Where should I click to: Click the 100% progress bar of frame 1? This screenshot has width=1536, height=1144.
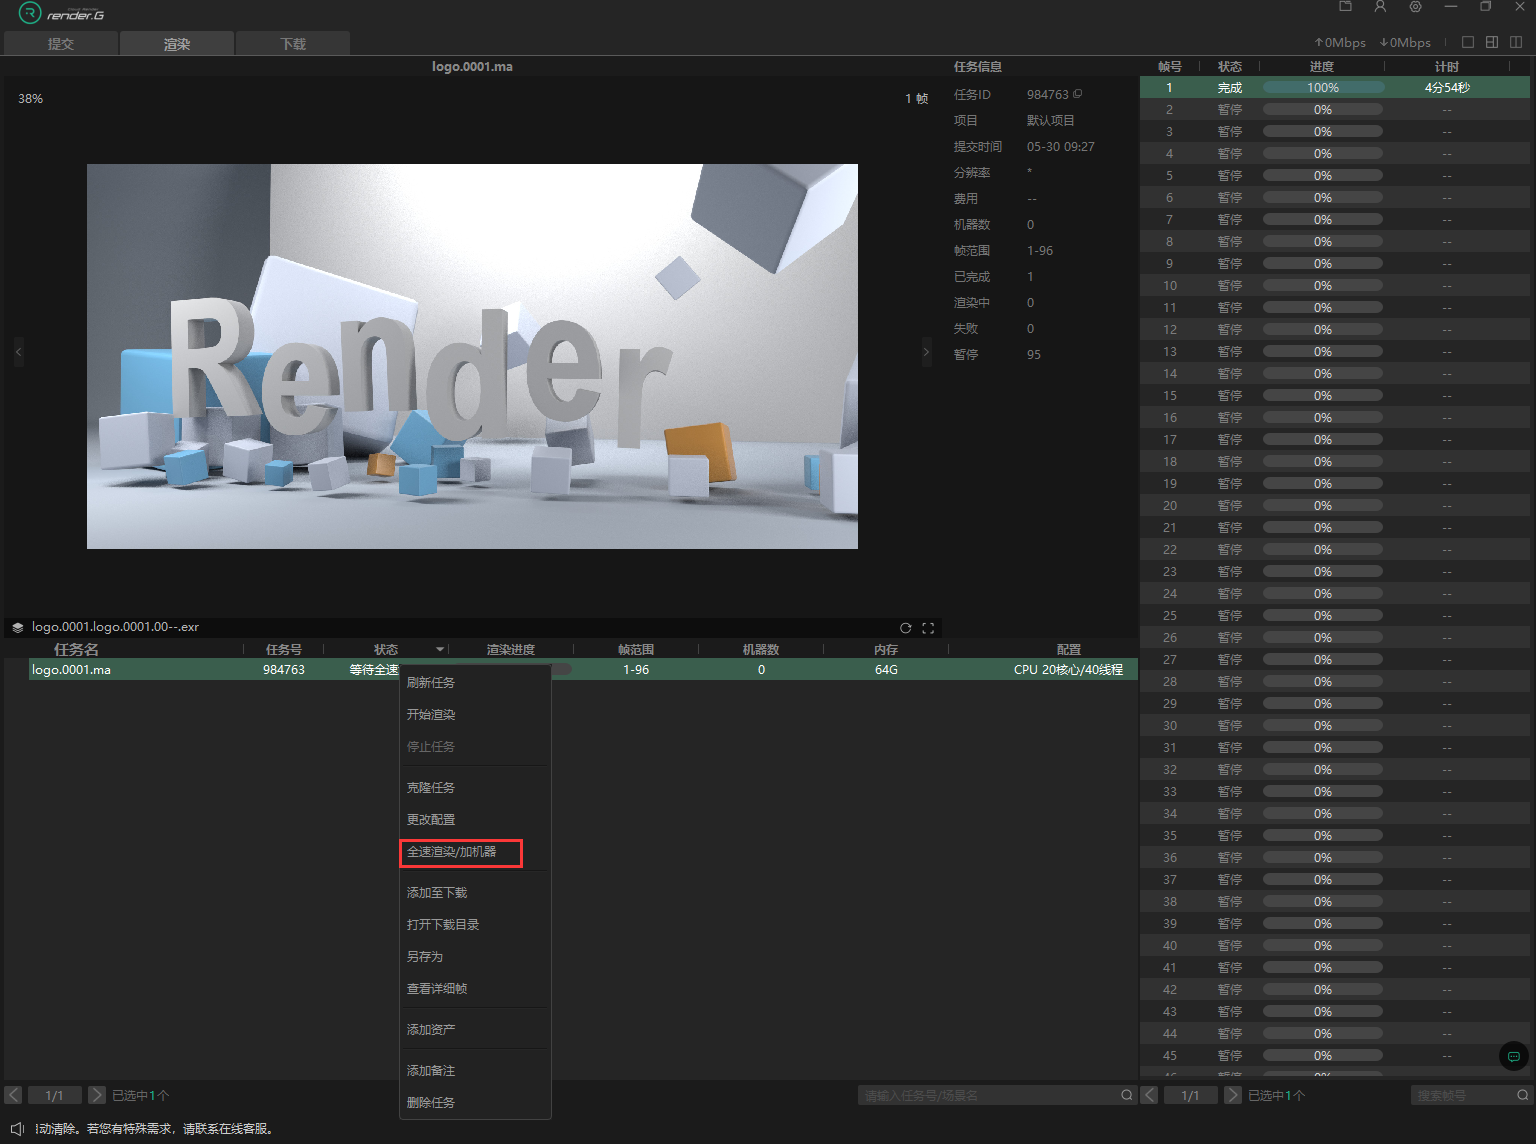1322,88
